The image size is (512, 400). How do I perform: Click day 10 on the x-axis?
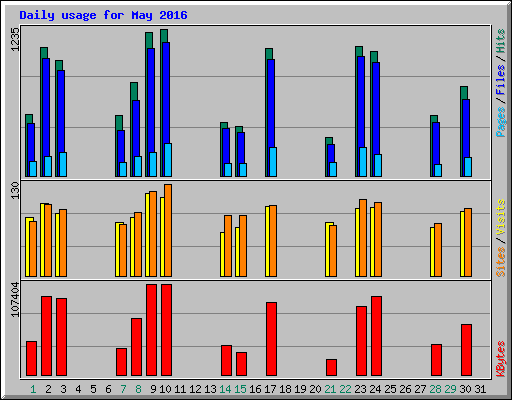coord(165,389)
